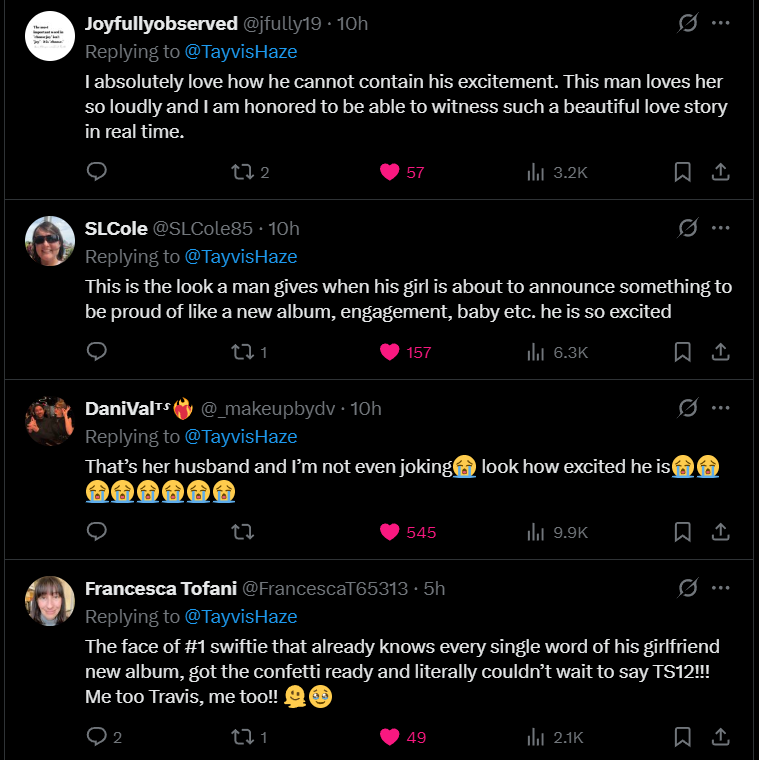Viewport: 759px width, 760px height.
Task: Bookmark DaniVal's tweet
Action: (682, 532)
